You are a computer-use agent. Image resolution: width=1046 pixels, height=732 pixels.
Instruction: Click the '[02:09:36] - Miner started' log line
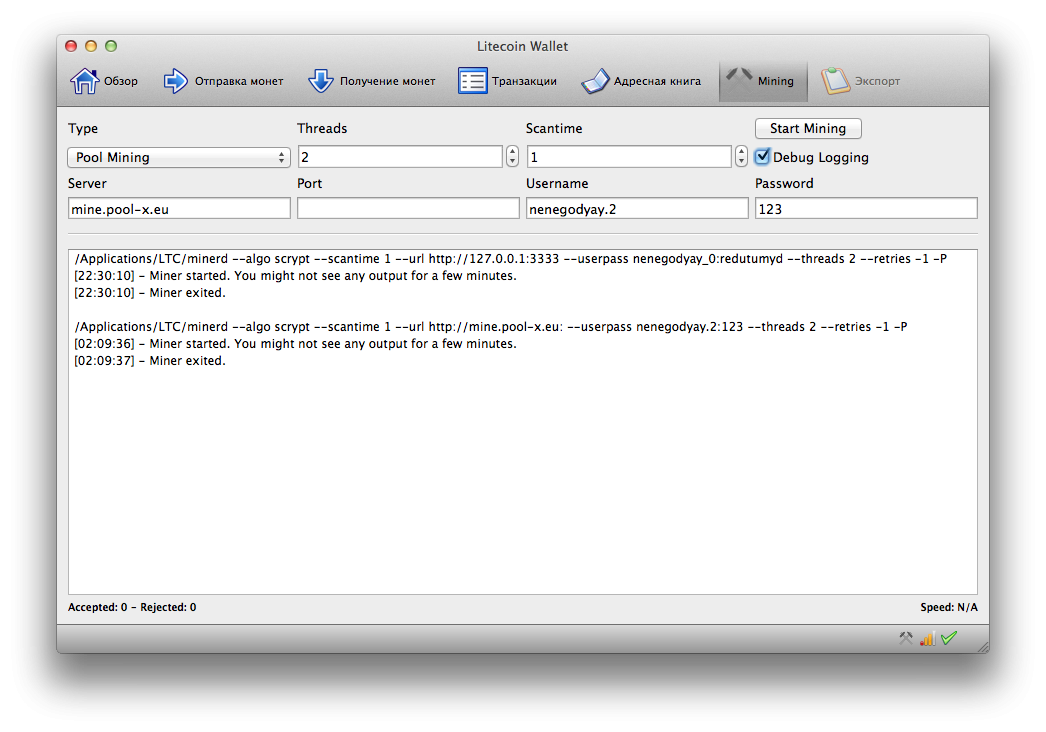pos(296,344)
